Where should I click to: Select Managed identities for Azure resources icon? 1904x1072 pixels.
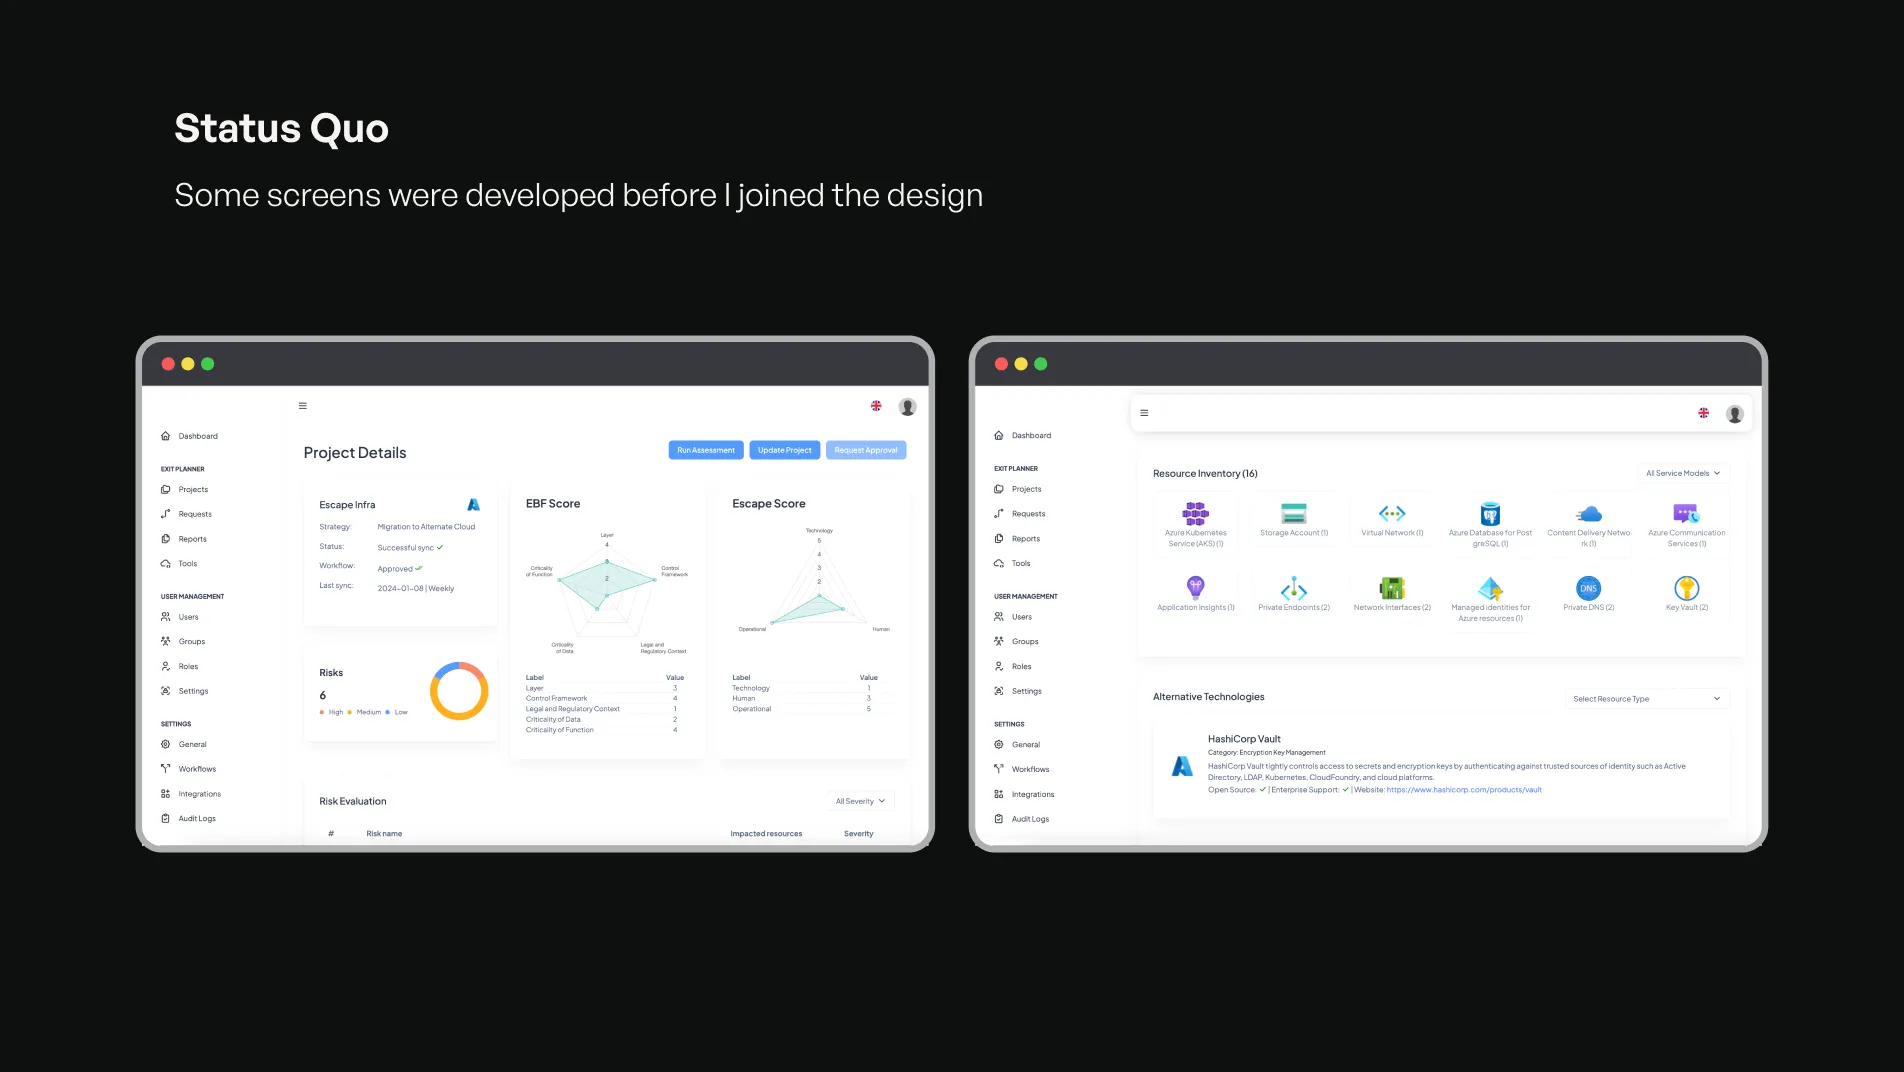pyautogui.click(x=1490, y=588)
